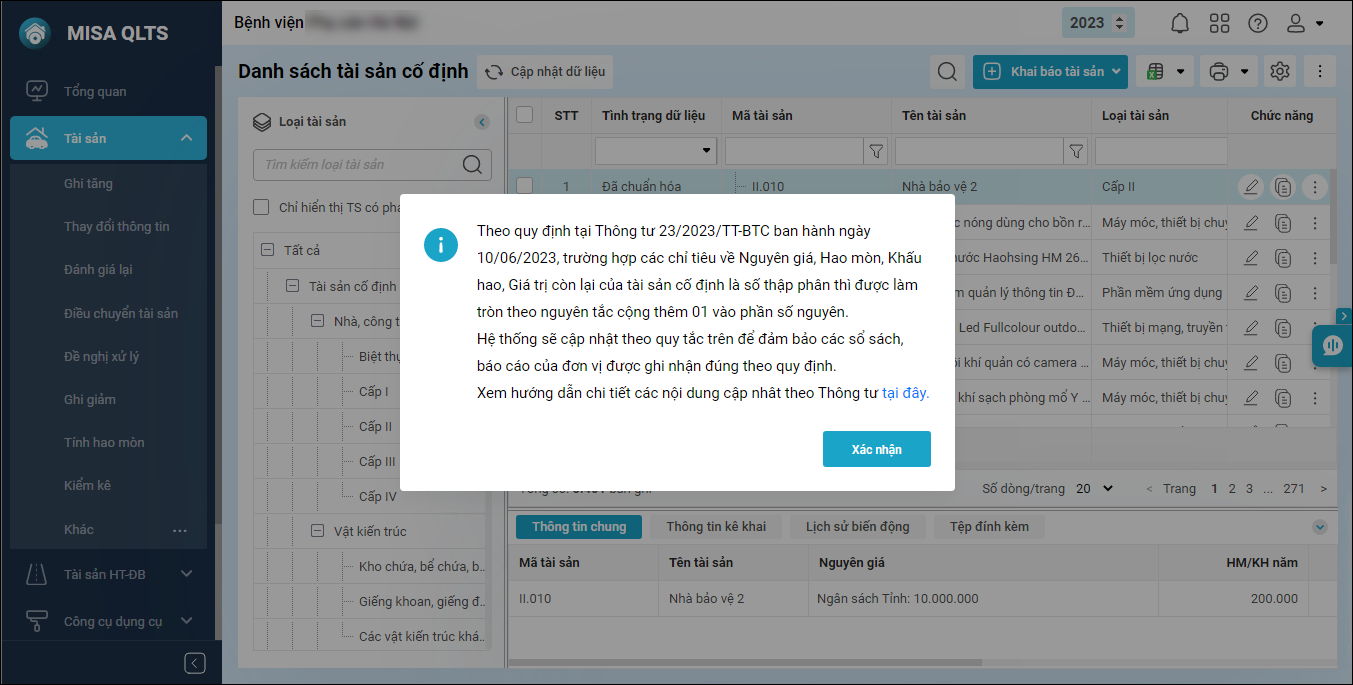Click Cập nhật dữ liệu button
1353x685 pixels.
[545, 72]
